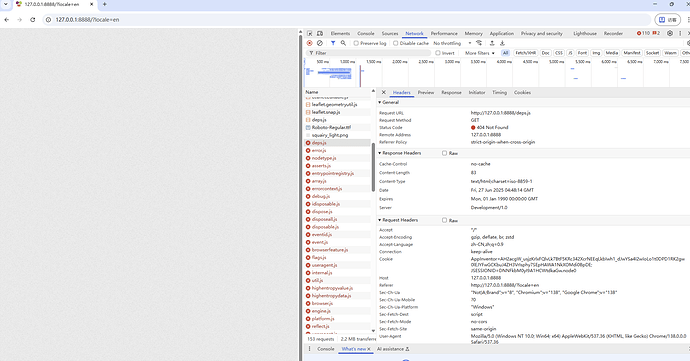690x361 pixels.
Task: Click the forward navigation arrow
Action: pyautogui.click(x=19, y=20)
